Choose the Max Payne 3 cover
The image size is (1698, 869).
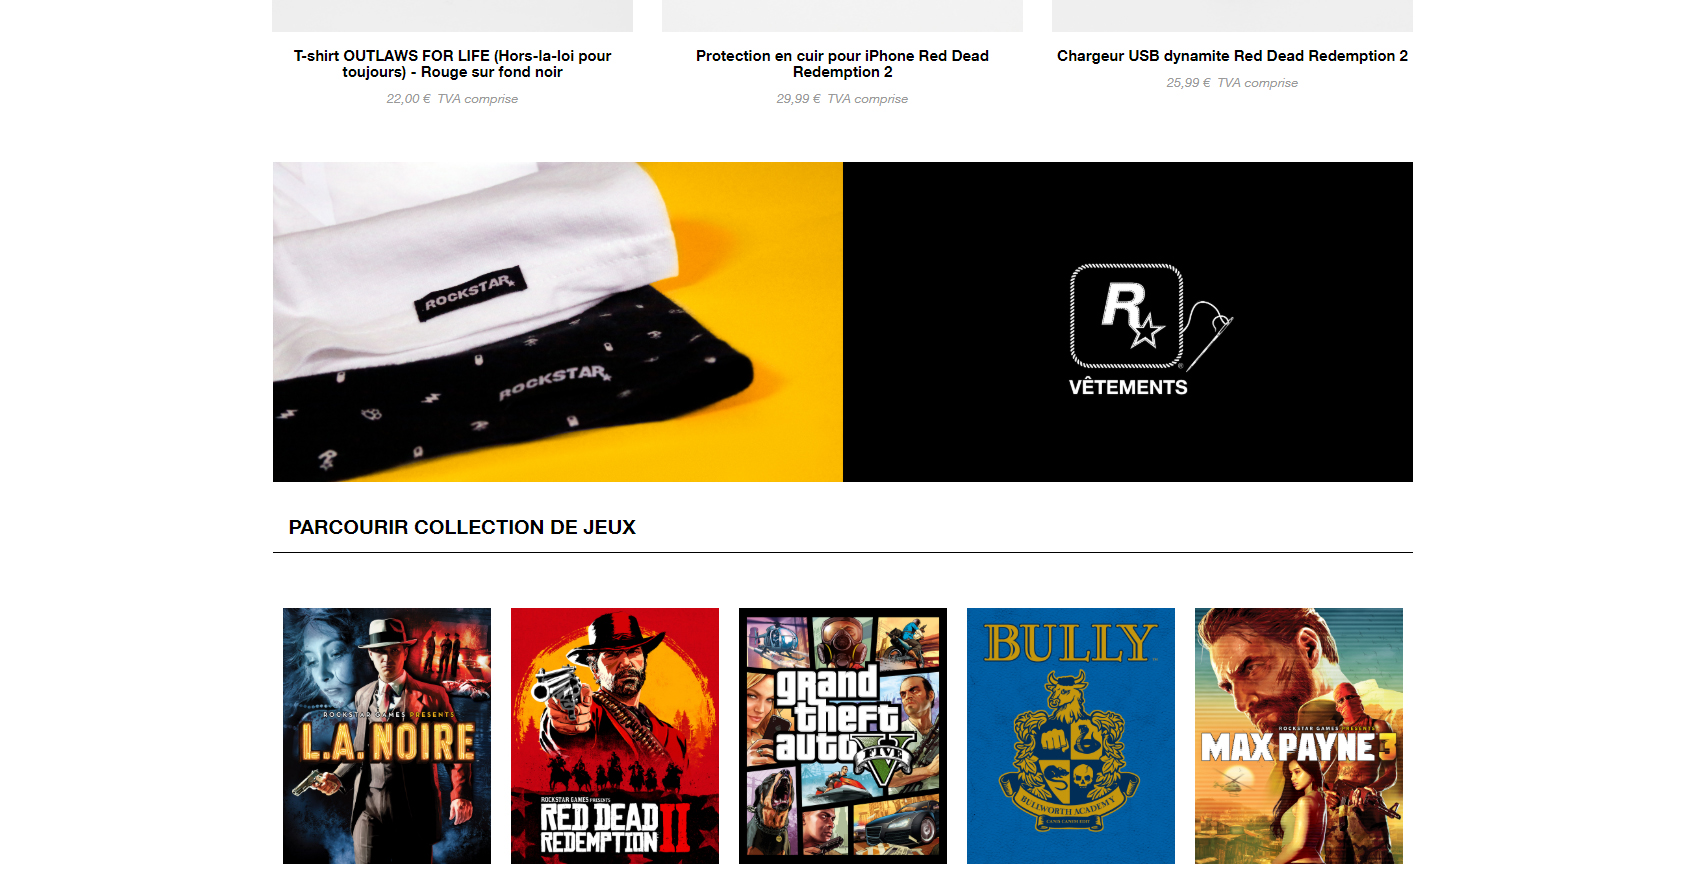(1299, 736)
